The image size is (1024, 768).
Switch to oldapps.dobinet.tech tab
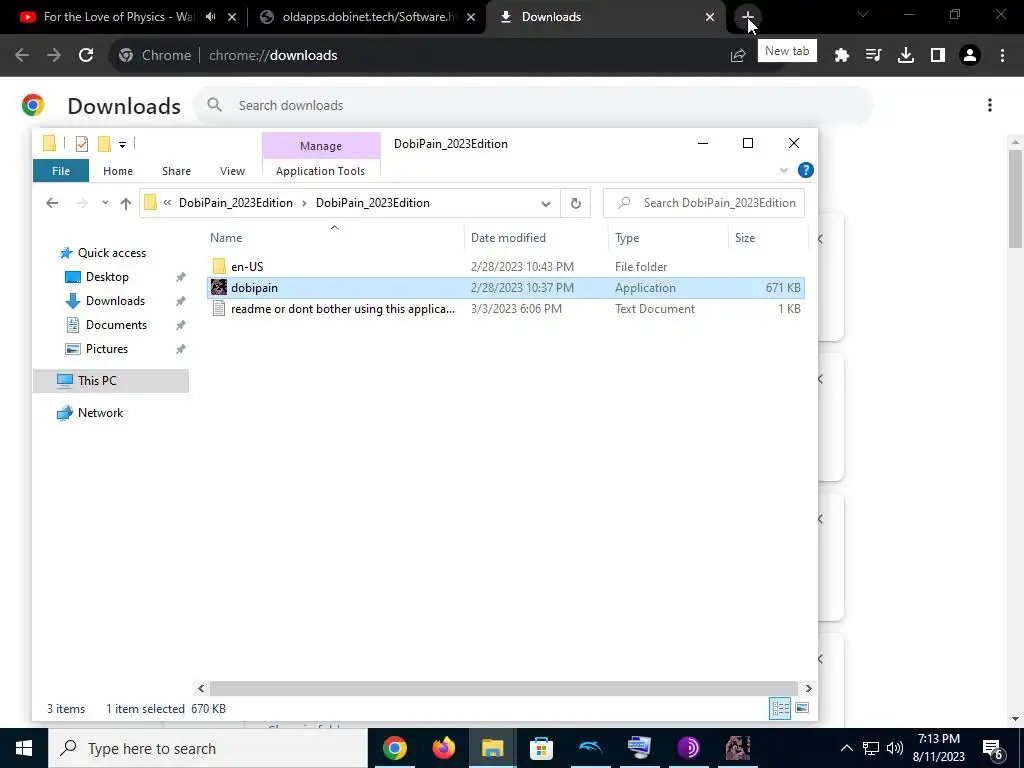click(x=369, y=17)
